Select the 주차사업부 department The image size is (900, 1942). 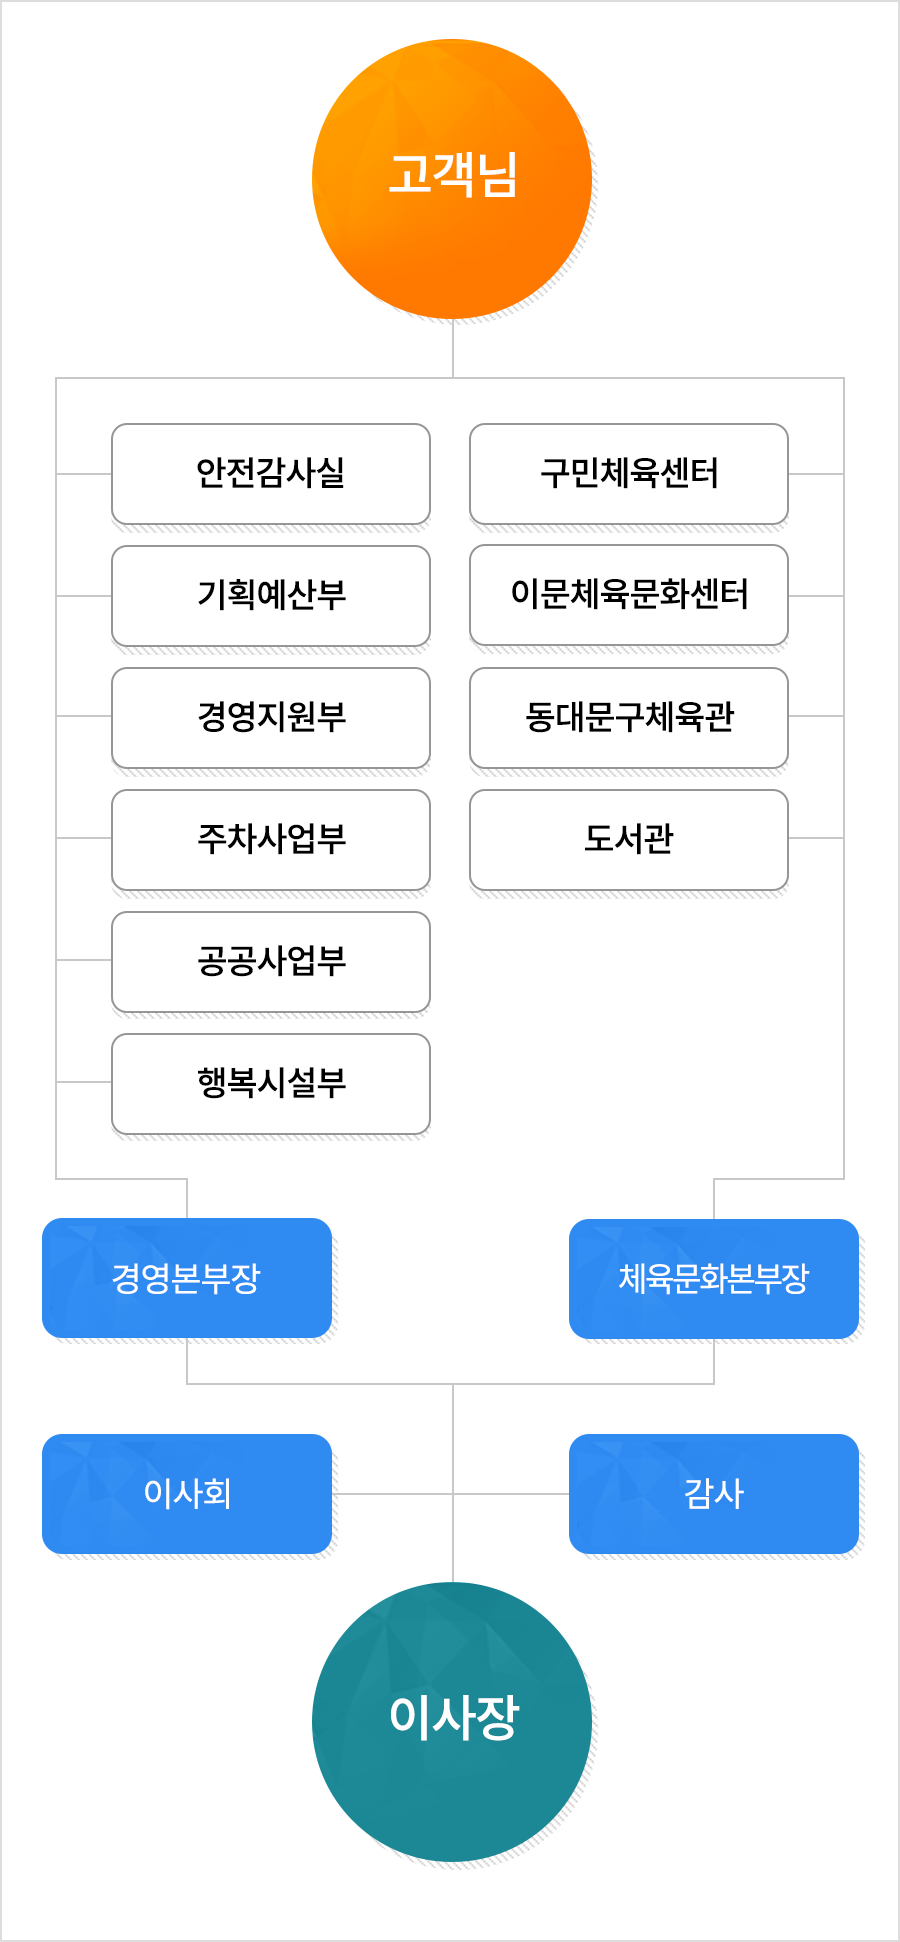(x=271, y=839)
